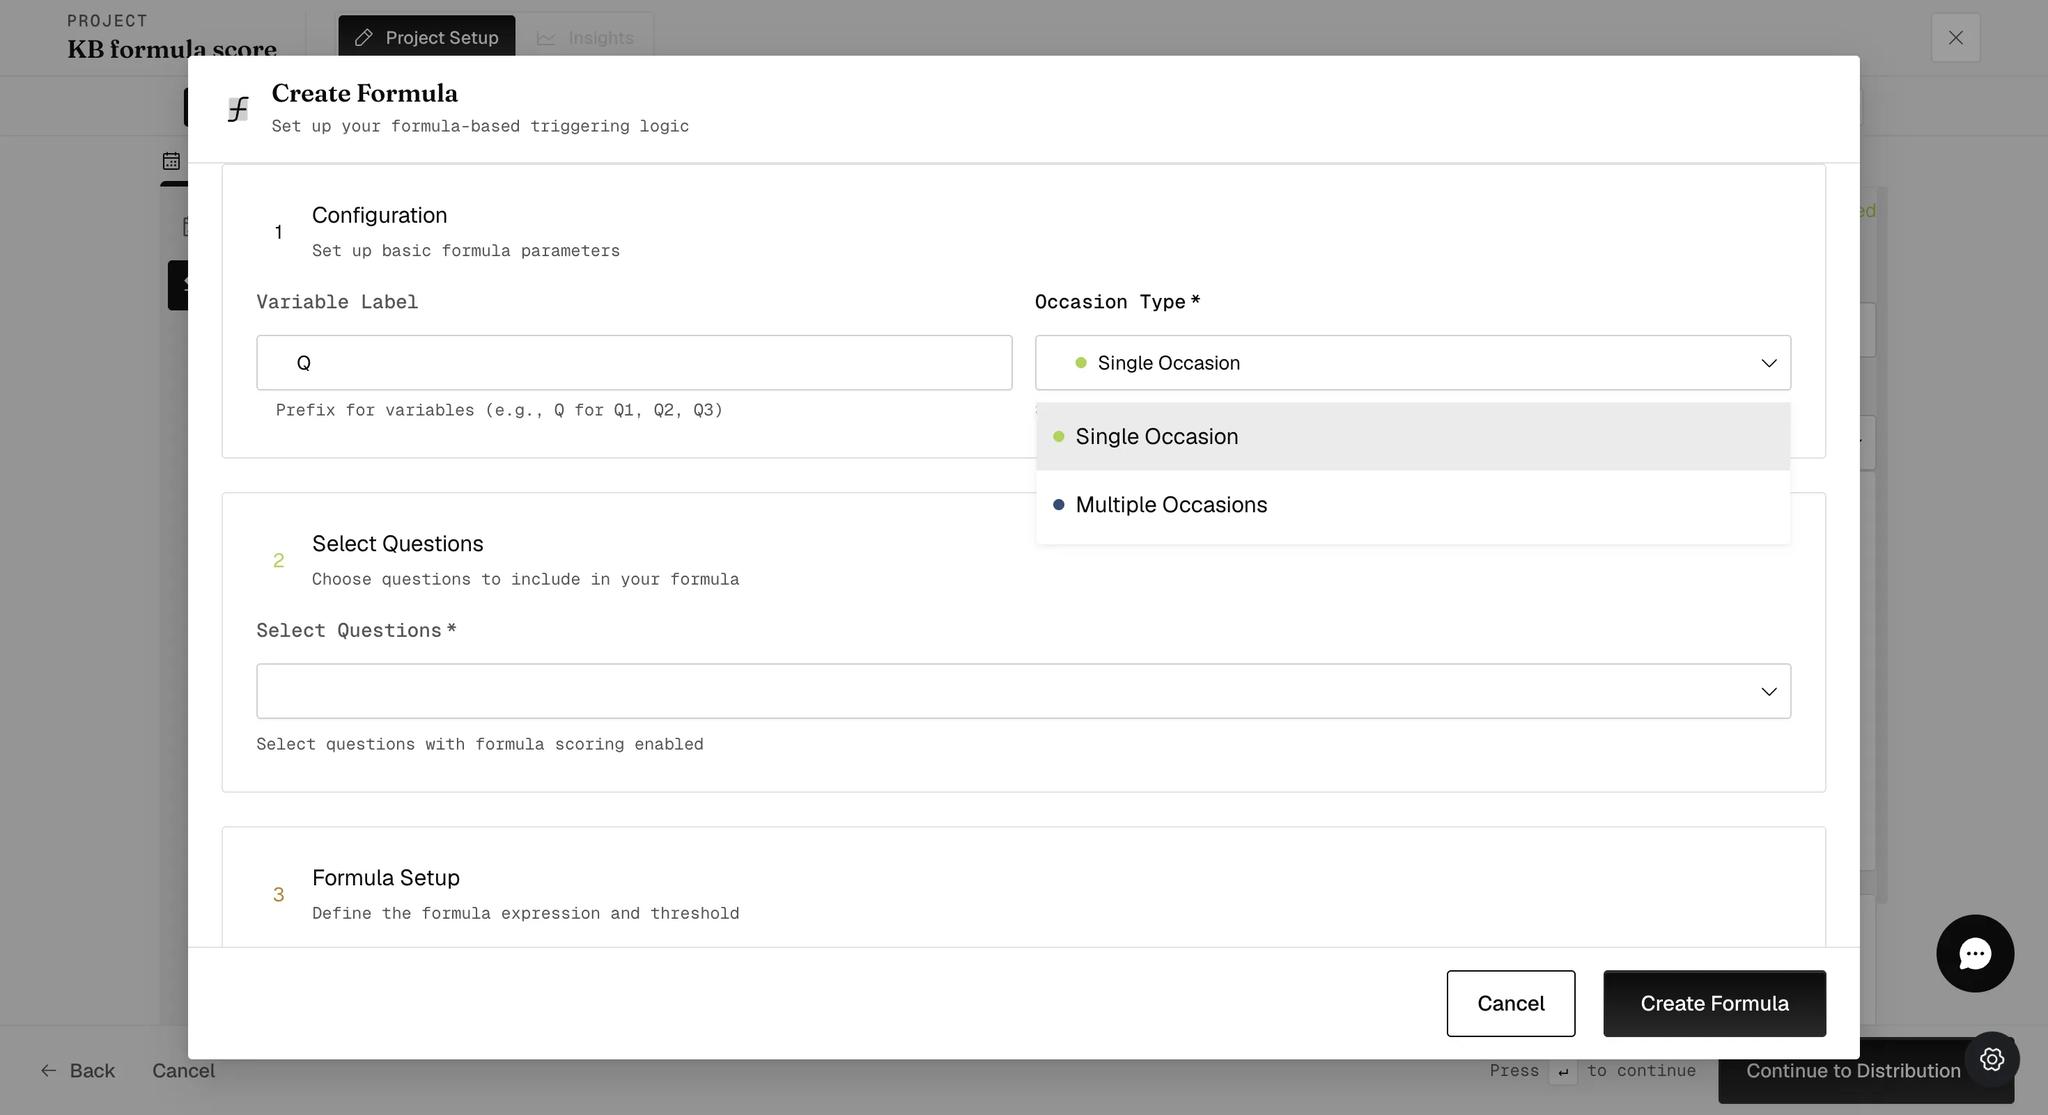The width and height of the screenshot is (2048, 1115).
Task: Click the formula symbol icon in header
Action: tap(238, 109)
